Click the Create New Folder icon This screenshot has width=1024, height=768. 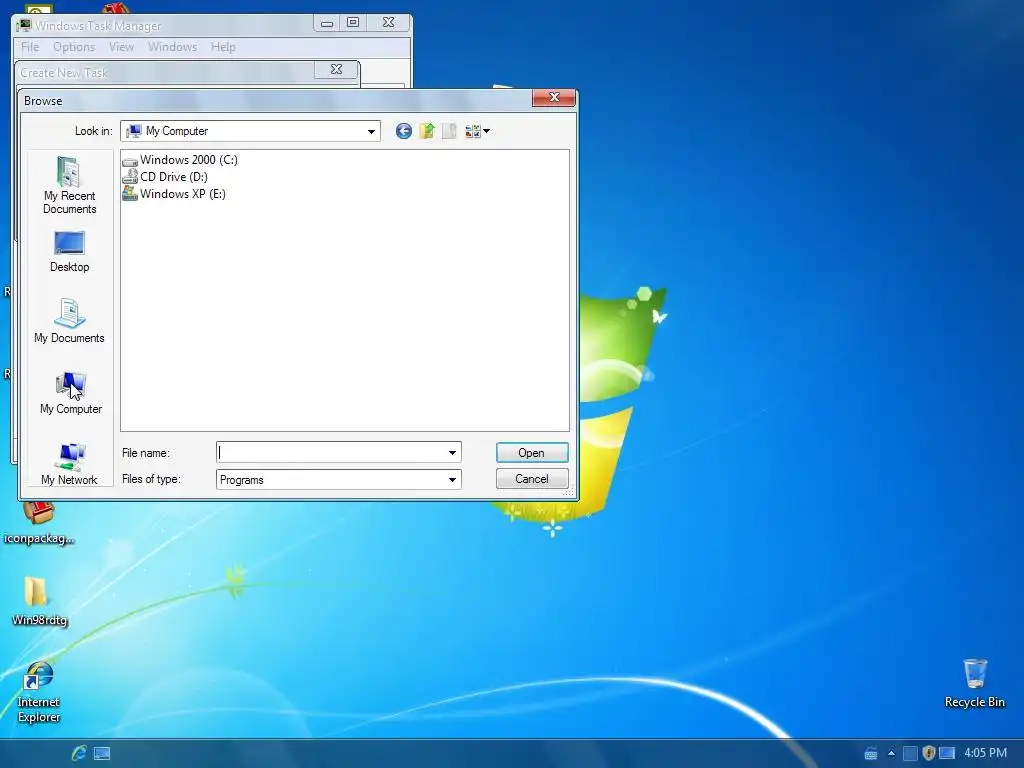[449, 131]
